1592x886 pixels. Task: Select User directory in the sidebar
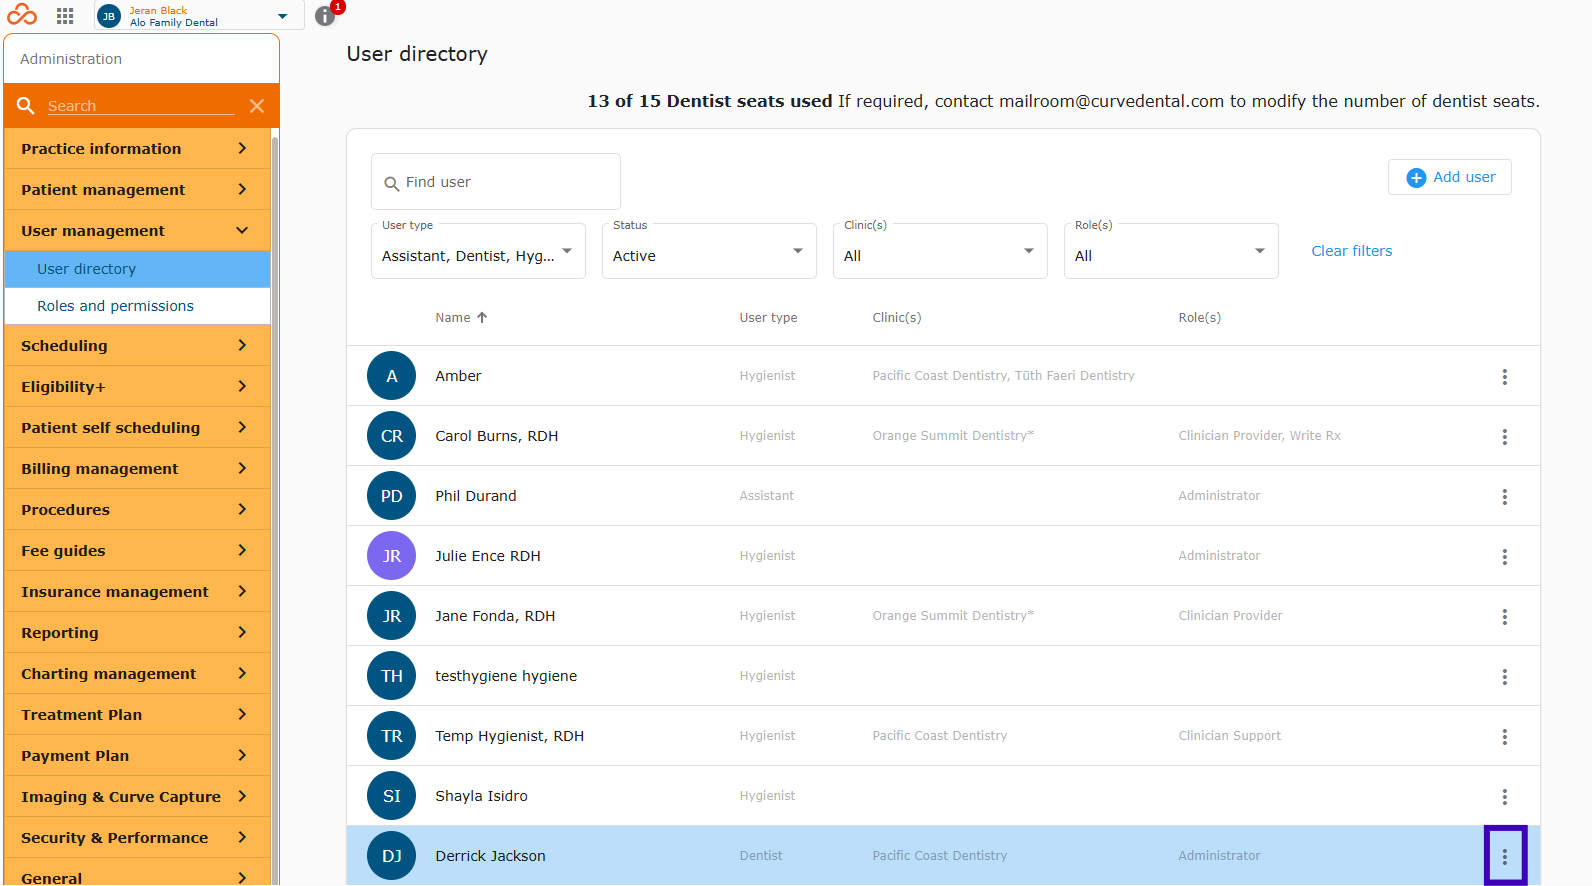pyautogui.click(x=137, y=269)
